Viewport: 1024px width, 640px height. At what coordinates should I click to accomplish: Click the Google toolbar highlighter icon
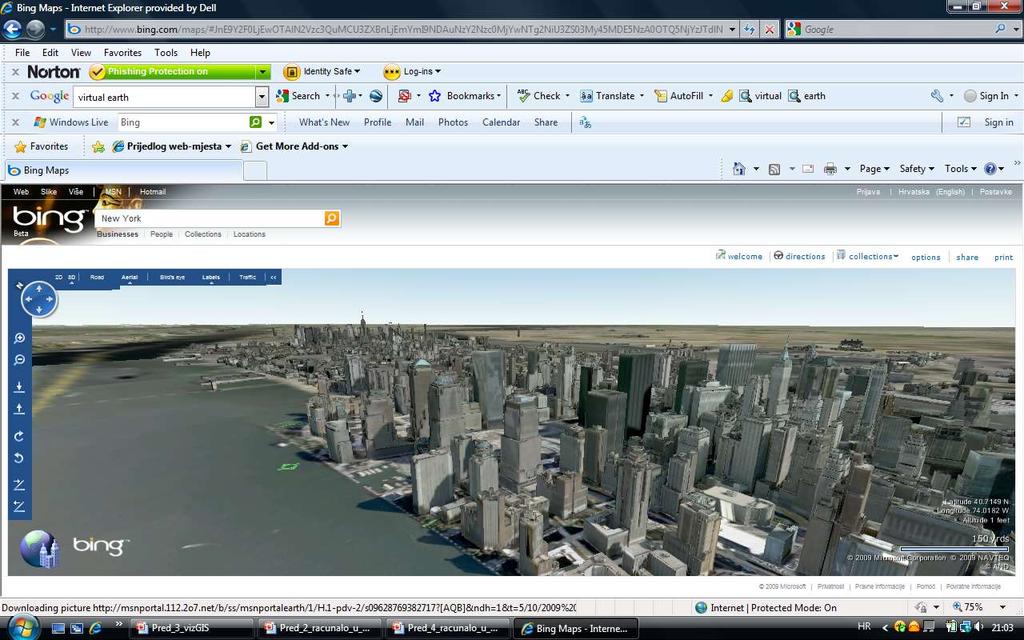727,96
